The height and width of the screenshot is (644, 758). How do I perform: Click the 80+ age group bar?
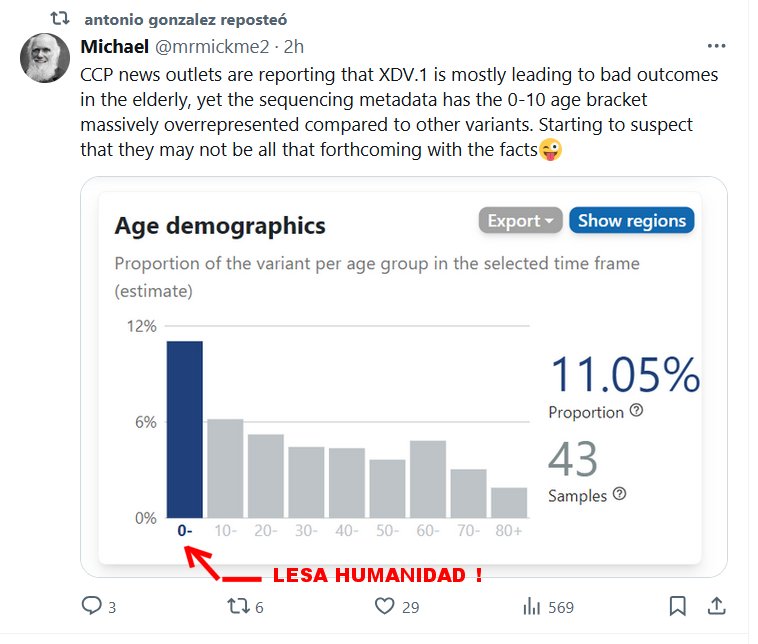point(509,502)
